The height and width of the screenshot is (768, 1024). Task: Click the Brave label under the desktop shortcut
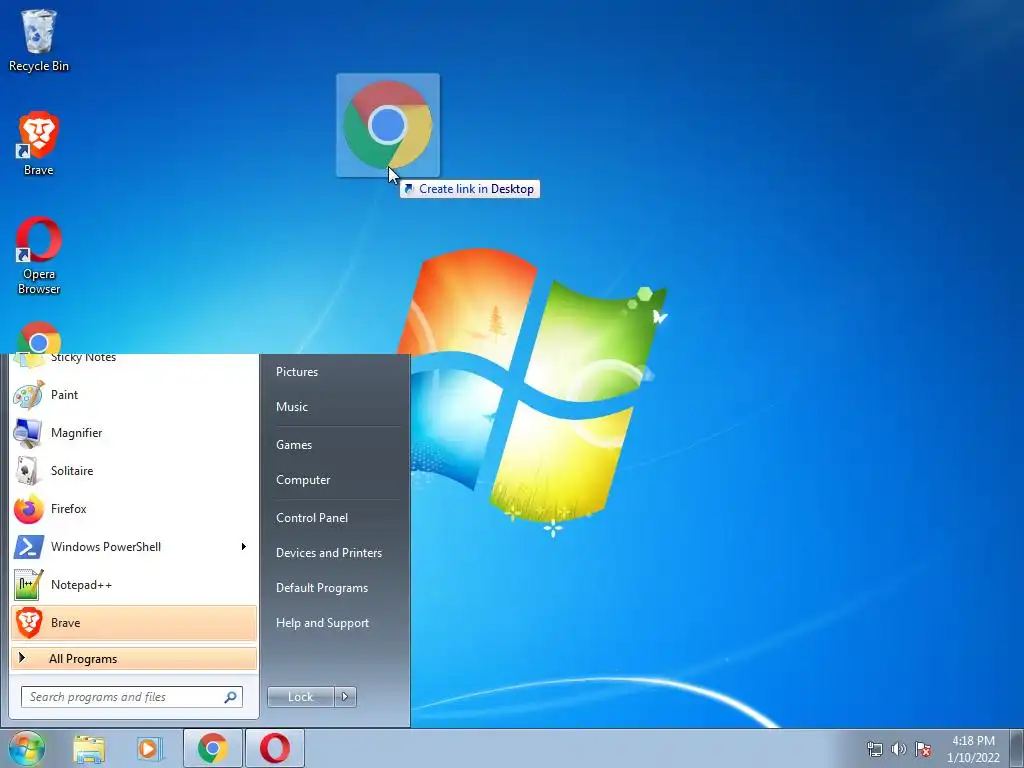point(39,170)
